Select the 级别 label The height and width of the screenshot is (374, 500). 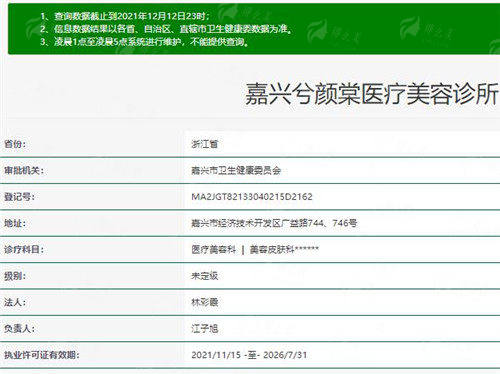(15, 276)
